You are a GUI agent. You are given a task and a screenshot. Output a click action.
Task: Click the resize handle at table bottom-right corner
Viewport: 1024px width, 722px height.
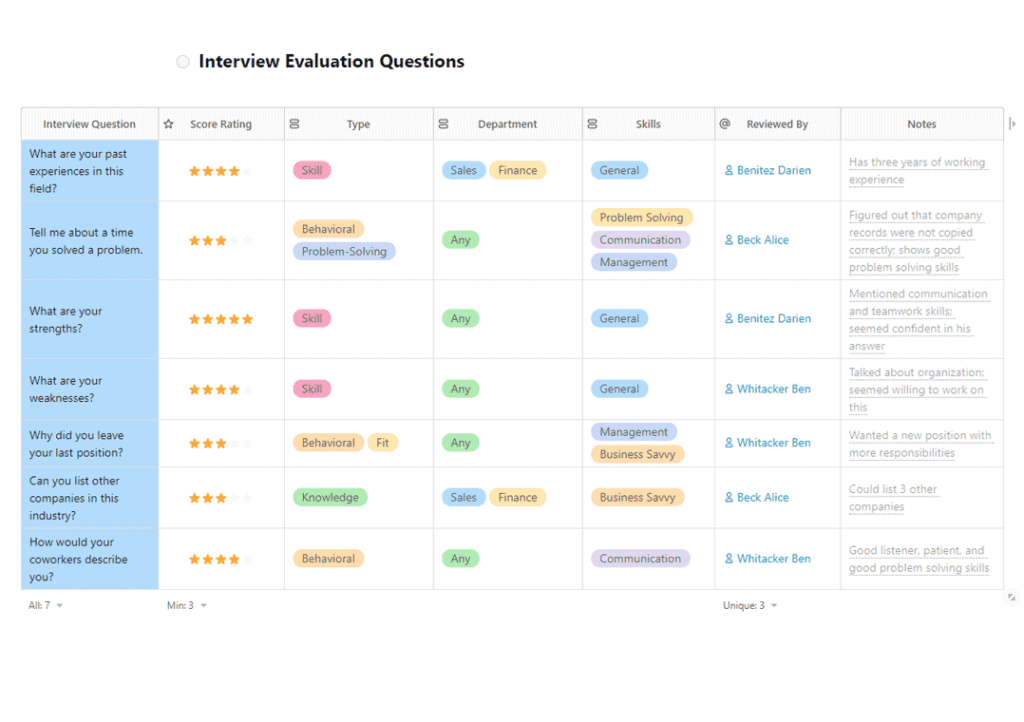pos(1011,598)
